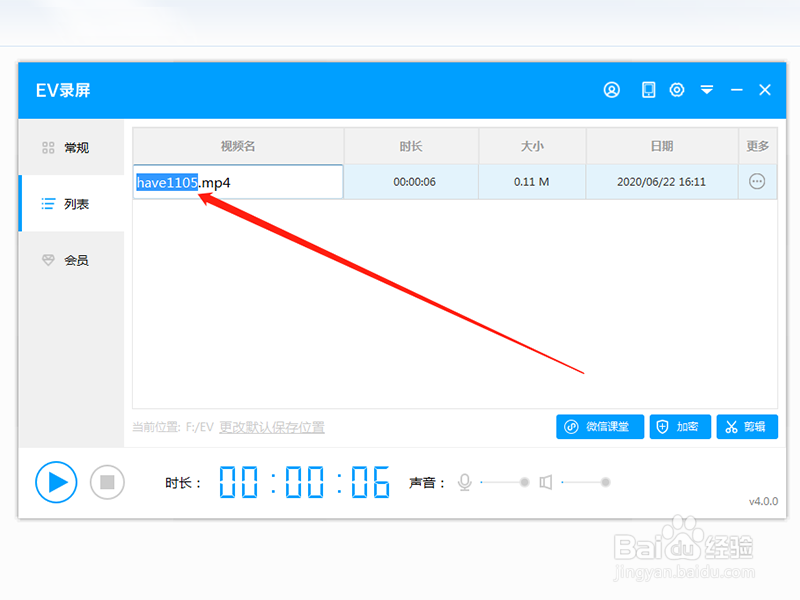800x600 pixels.
Task: Click the 大小 column header
Action: [x=532, y=146]
